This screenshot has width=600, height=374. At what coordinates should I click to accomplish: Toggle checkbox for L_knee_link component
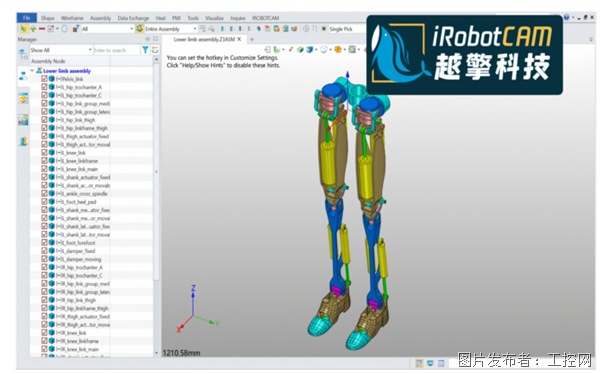coord(44,152)
